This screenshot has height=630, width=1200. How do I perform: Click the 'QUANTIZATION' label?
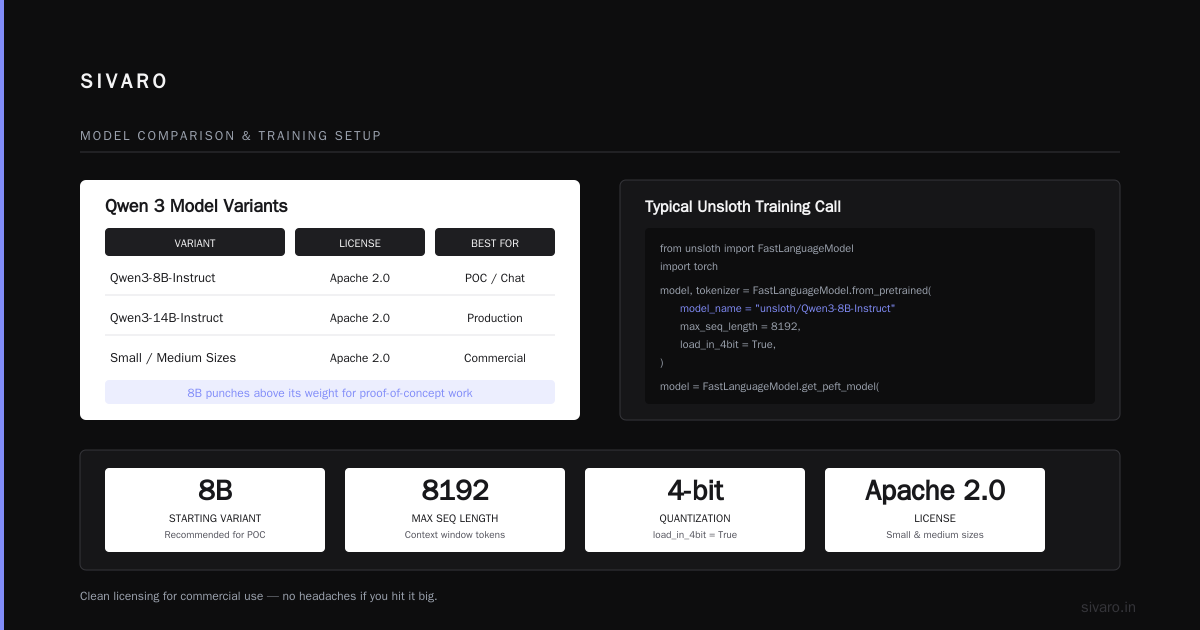(x=695, y=518)
